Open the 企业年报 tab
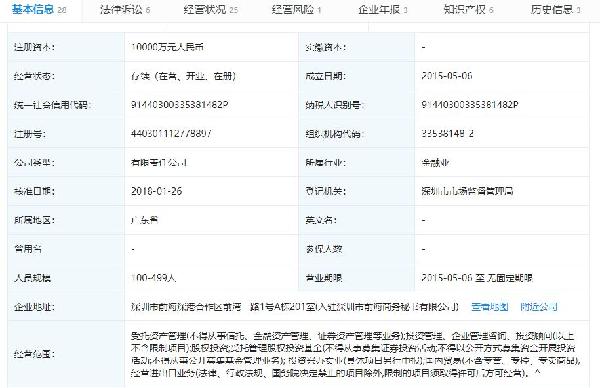Screen dimensions: 600x388 coord(383,10)
